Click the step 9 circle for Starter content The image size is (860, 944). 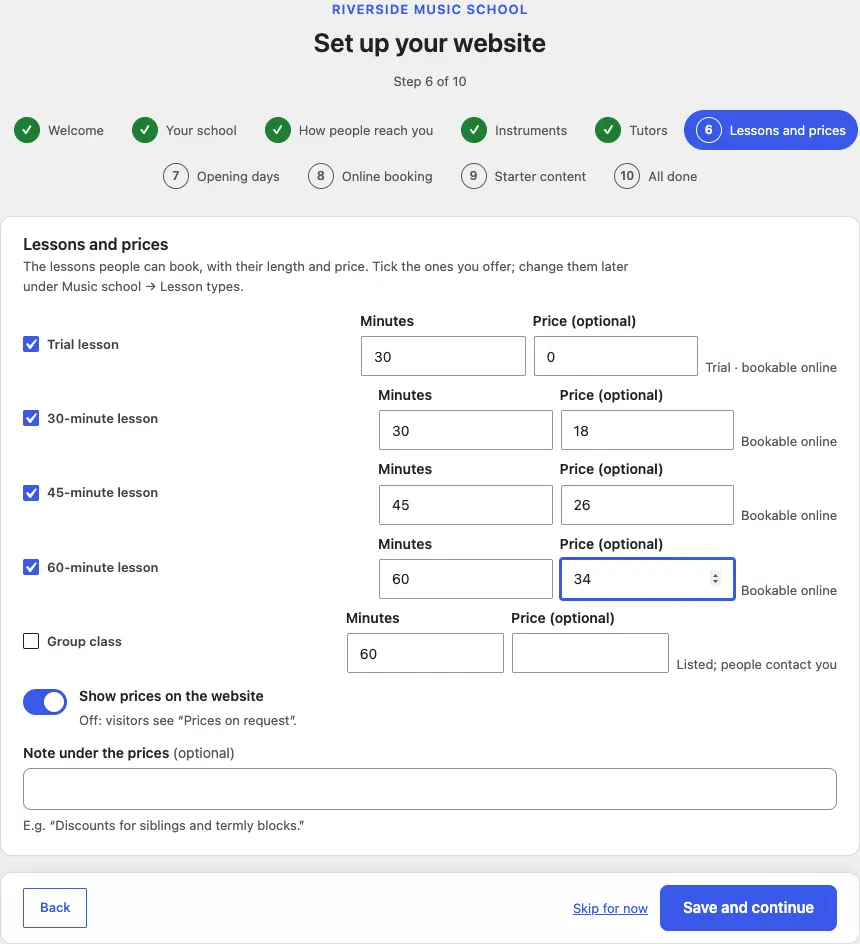click(473, 176)
